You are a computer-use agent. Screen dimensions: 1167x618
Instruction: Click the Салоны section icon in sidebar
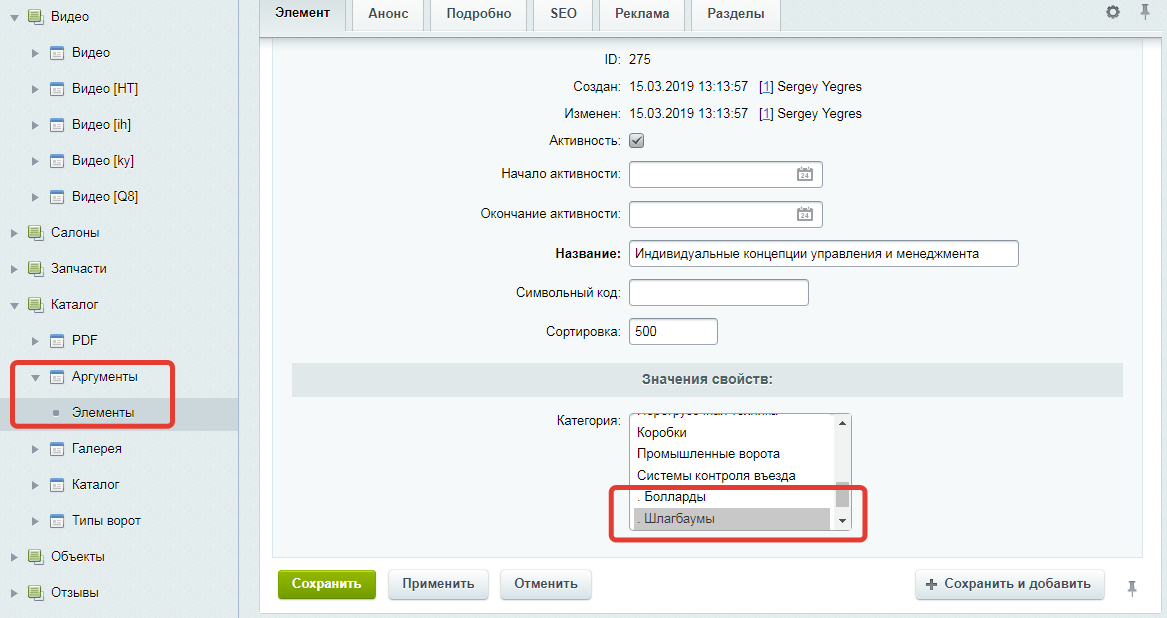[36, 233]
